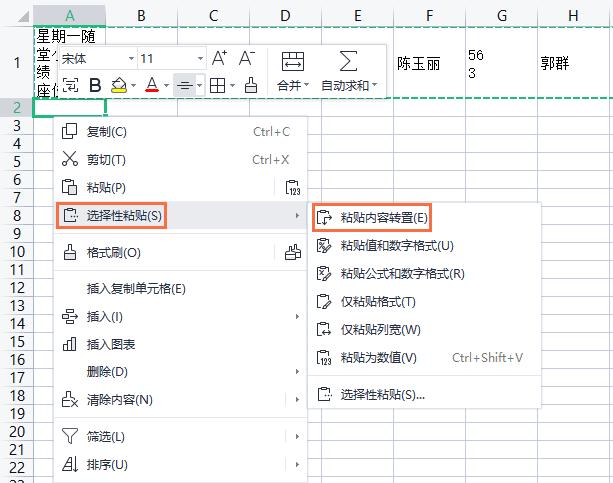Click paste-as-values icon beside 粘贴(P)
This screenshot has height=483, width=613.
click(292, 188)
